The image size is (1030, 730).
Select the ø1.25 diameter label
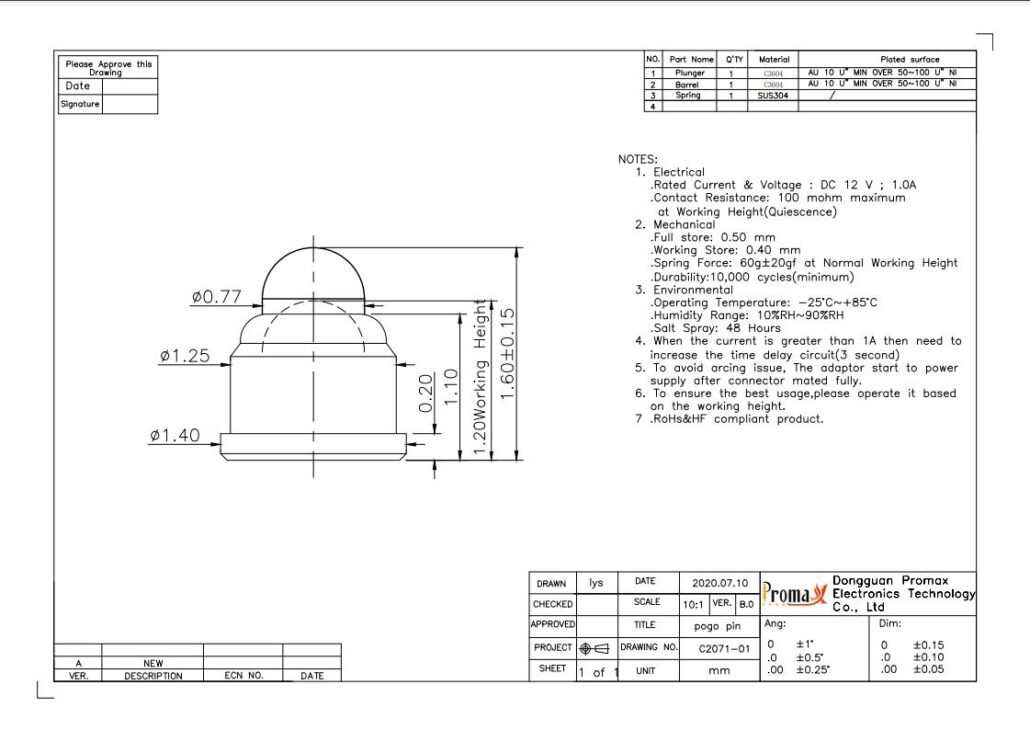pos(184,356)
